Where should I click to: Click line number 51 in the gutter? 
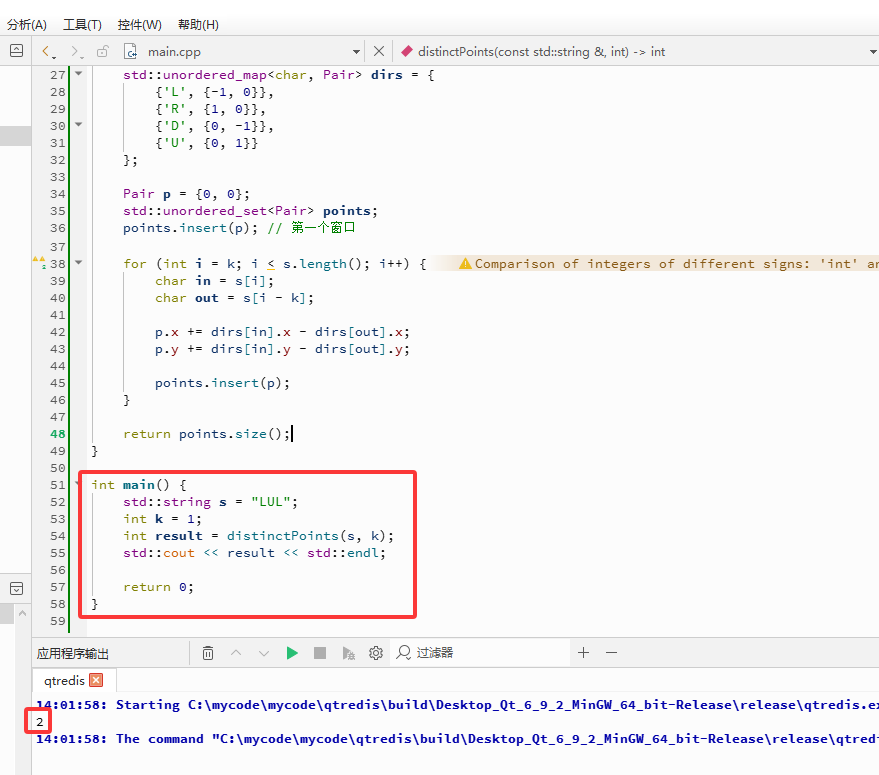[x=58, y=485]
